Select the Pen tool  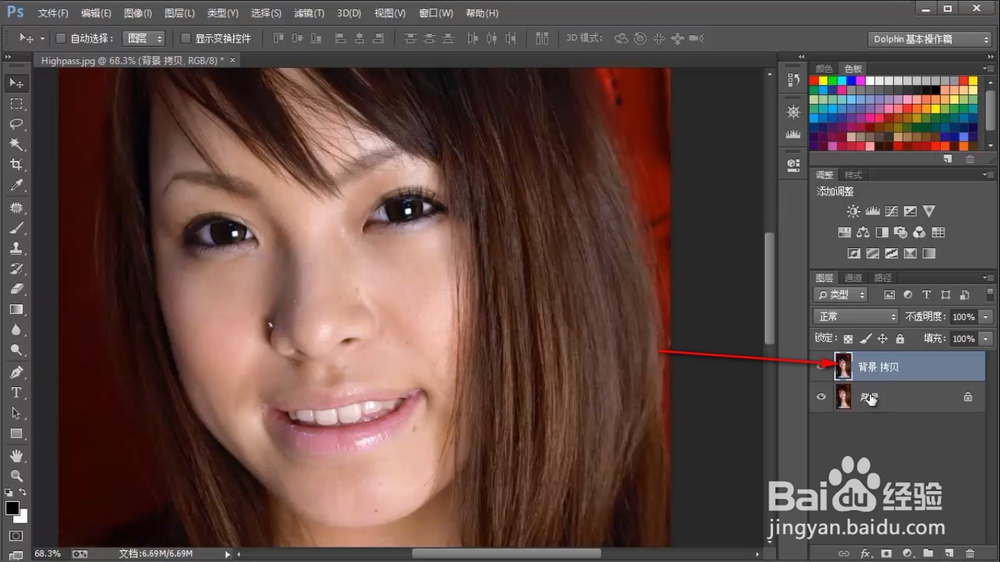point(17,373)
